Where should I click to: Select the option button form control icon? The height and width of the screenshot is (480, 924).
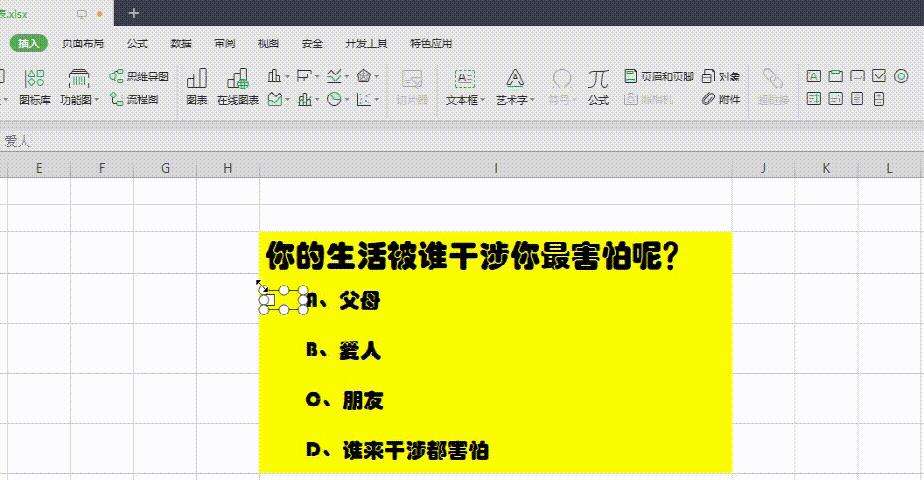click(901, 76)
